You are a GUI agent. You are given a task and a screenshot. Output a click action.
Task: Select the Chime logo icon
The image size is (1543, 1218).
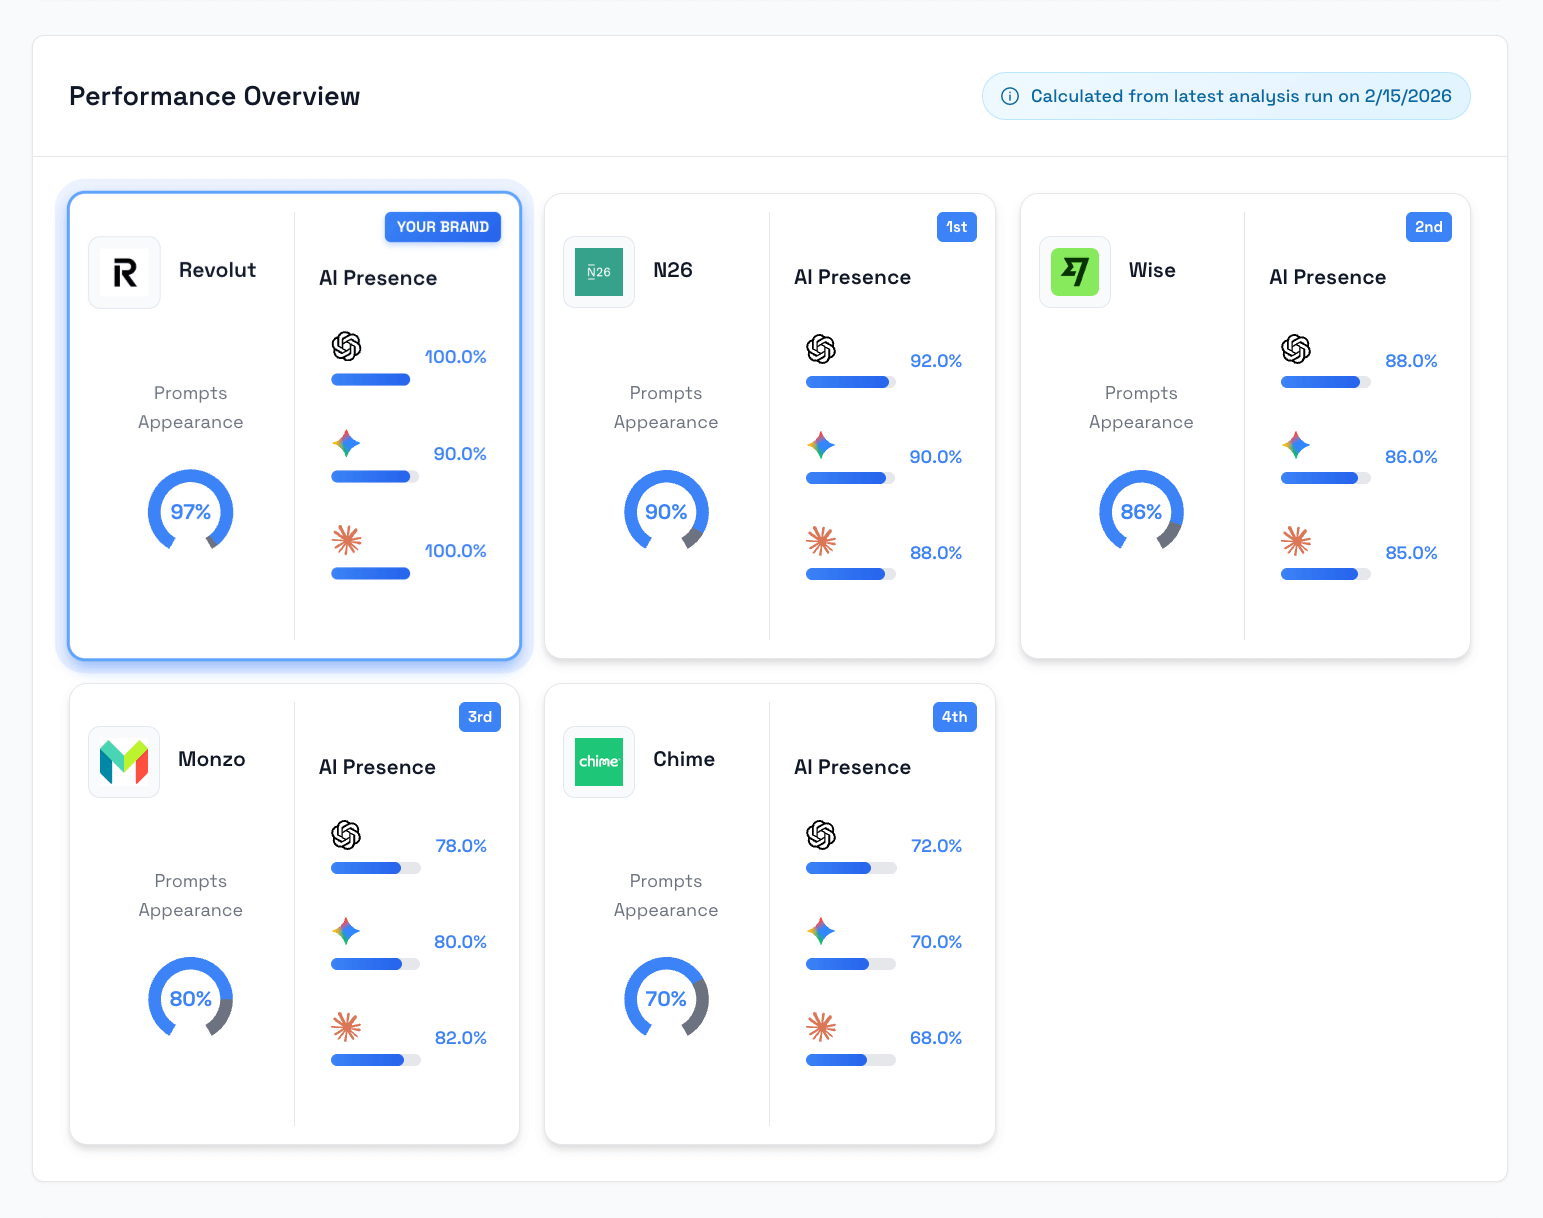599,761
